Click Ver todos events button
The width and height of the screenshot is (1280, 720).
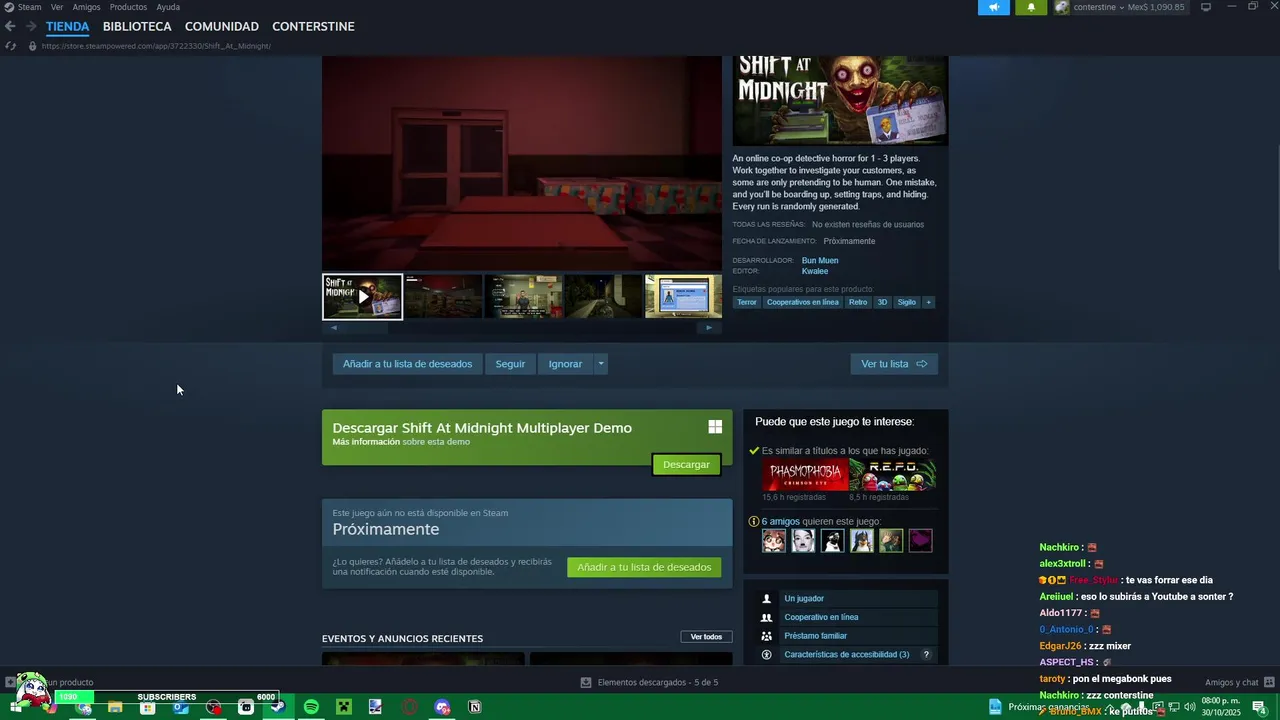click(x=706, y=637)
